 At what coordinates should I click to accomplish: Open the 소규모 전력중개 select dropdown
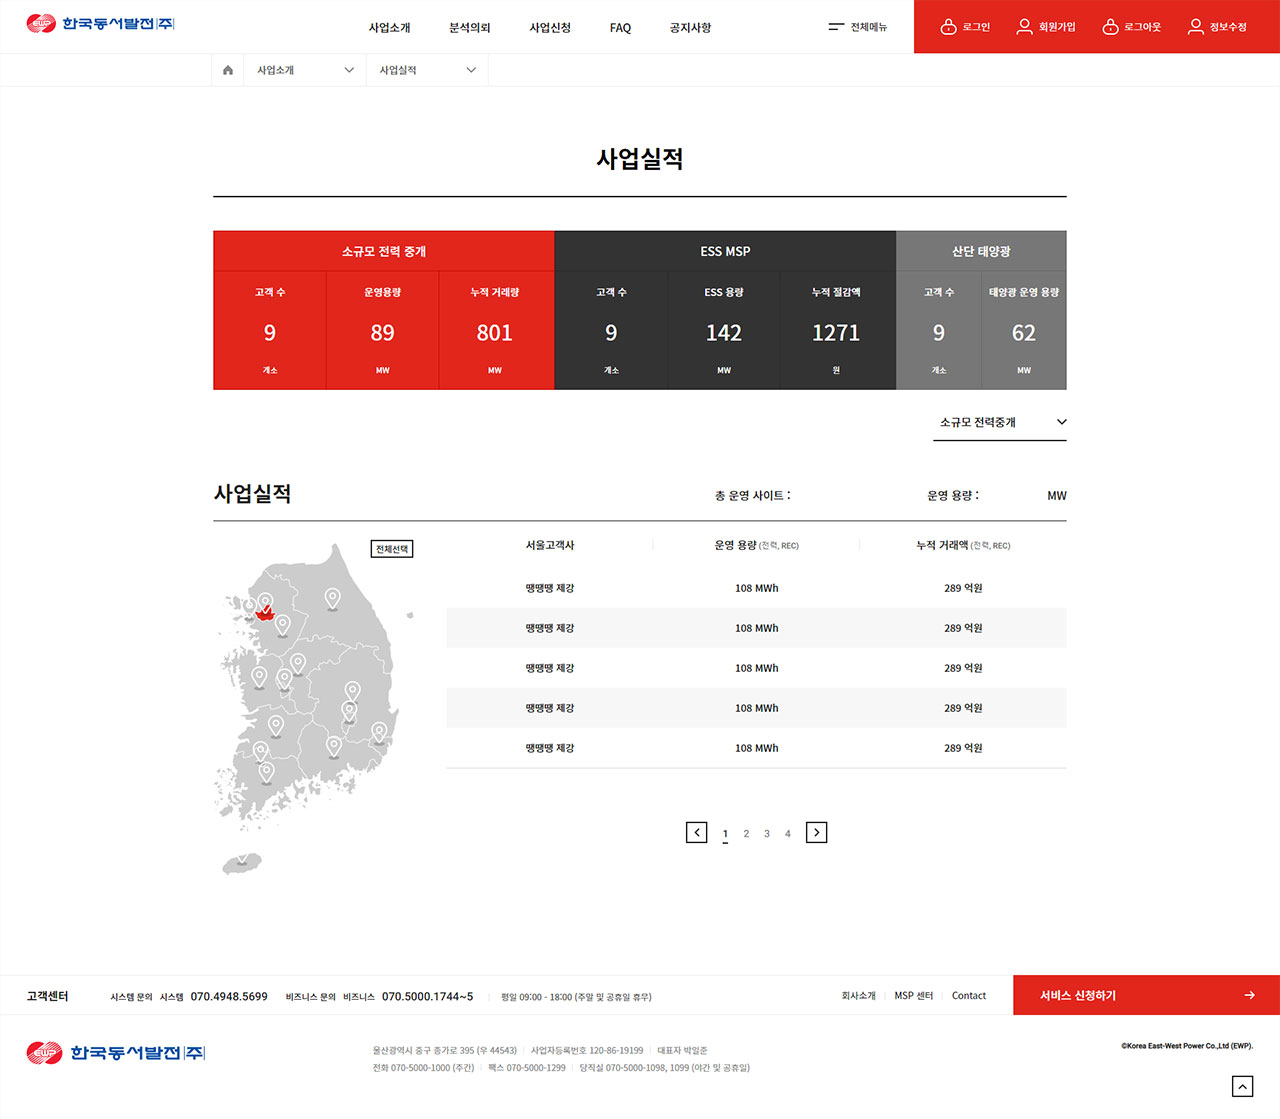point(1000,422)
